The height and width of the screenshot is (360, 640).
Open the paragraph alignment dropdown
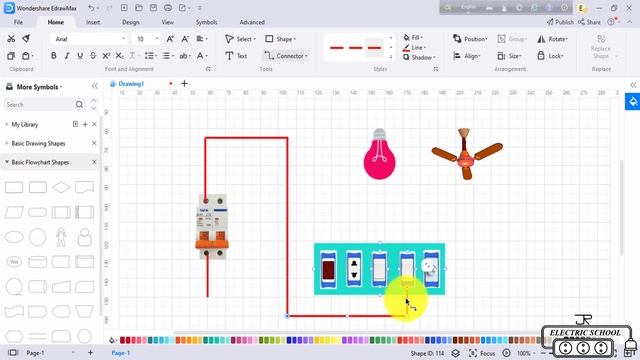pyautogui.click(x=202, y=39)
